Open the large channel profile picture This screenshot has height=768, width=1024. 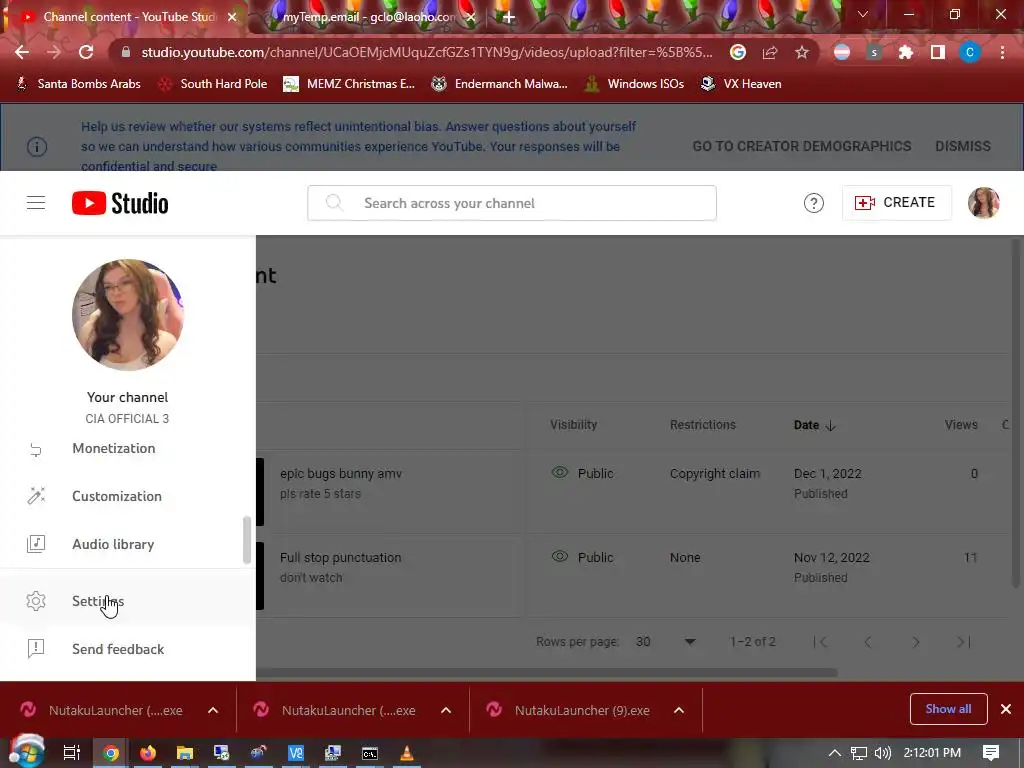127,315
